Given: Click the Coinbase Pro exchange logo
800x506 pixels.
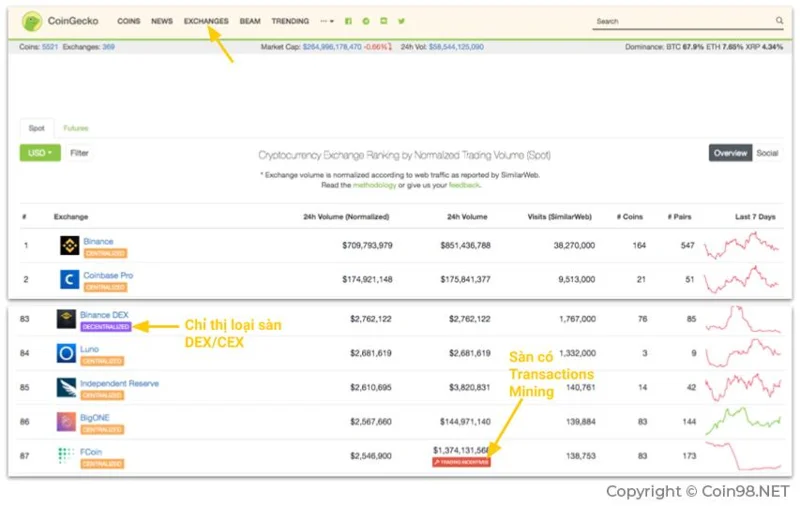Looking at the screenshot, I should click(69, 279).
